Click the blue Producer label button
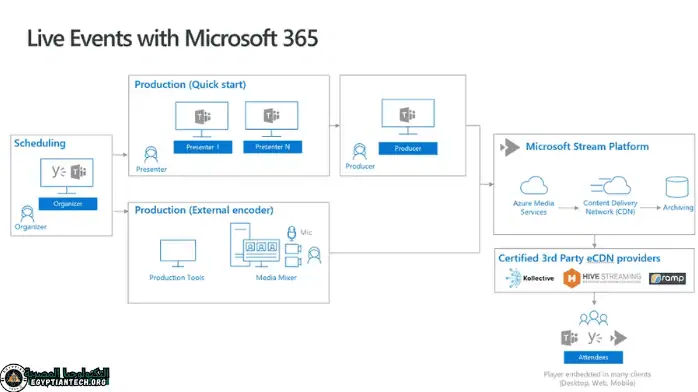Screen dimensions: 698x392 (408, 149)
